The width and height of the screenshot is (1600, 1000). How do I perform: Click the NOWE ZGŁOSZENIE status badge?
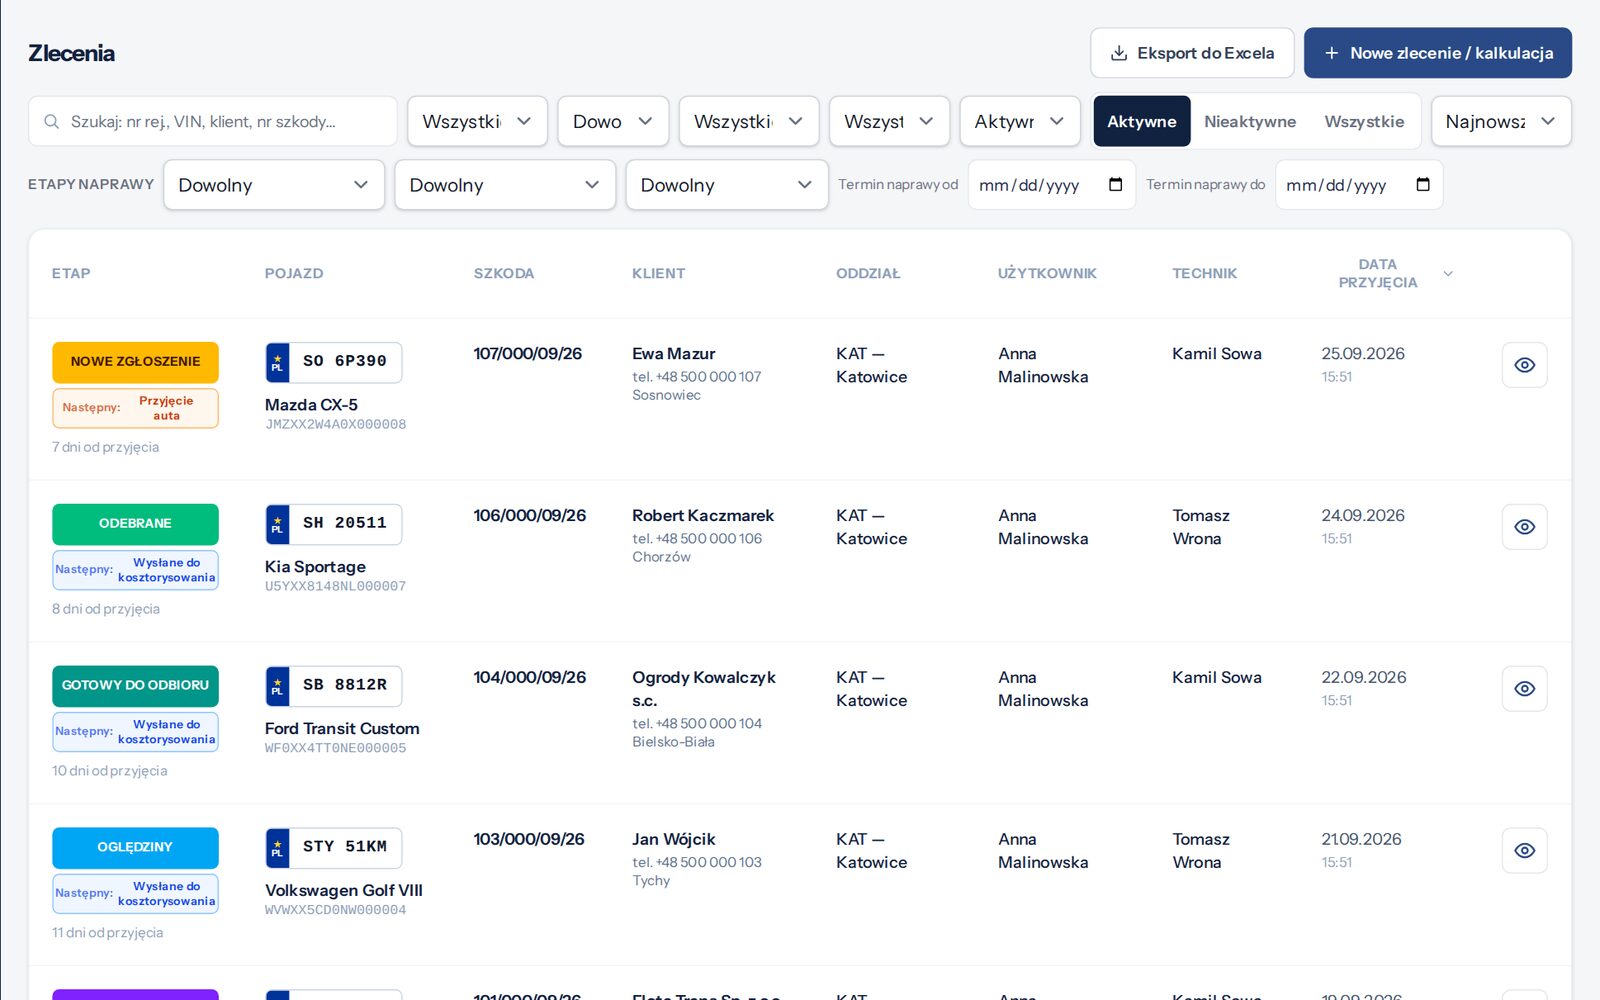click(135, 362)
